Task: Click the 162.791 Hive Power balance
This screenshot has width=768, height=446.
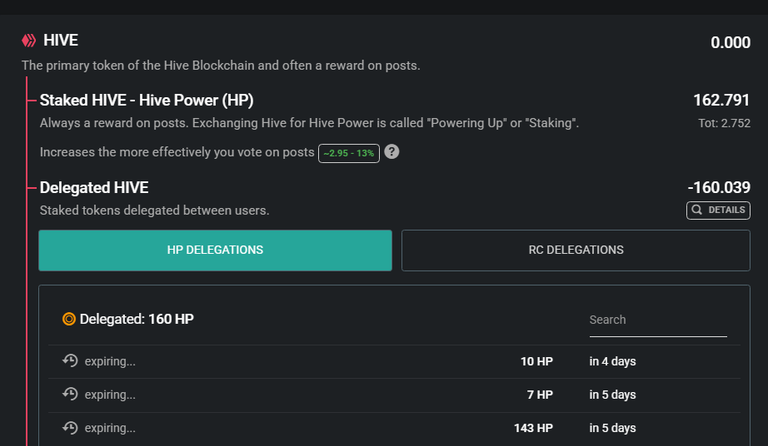Action: (721, 100)
